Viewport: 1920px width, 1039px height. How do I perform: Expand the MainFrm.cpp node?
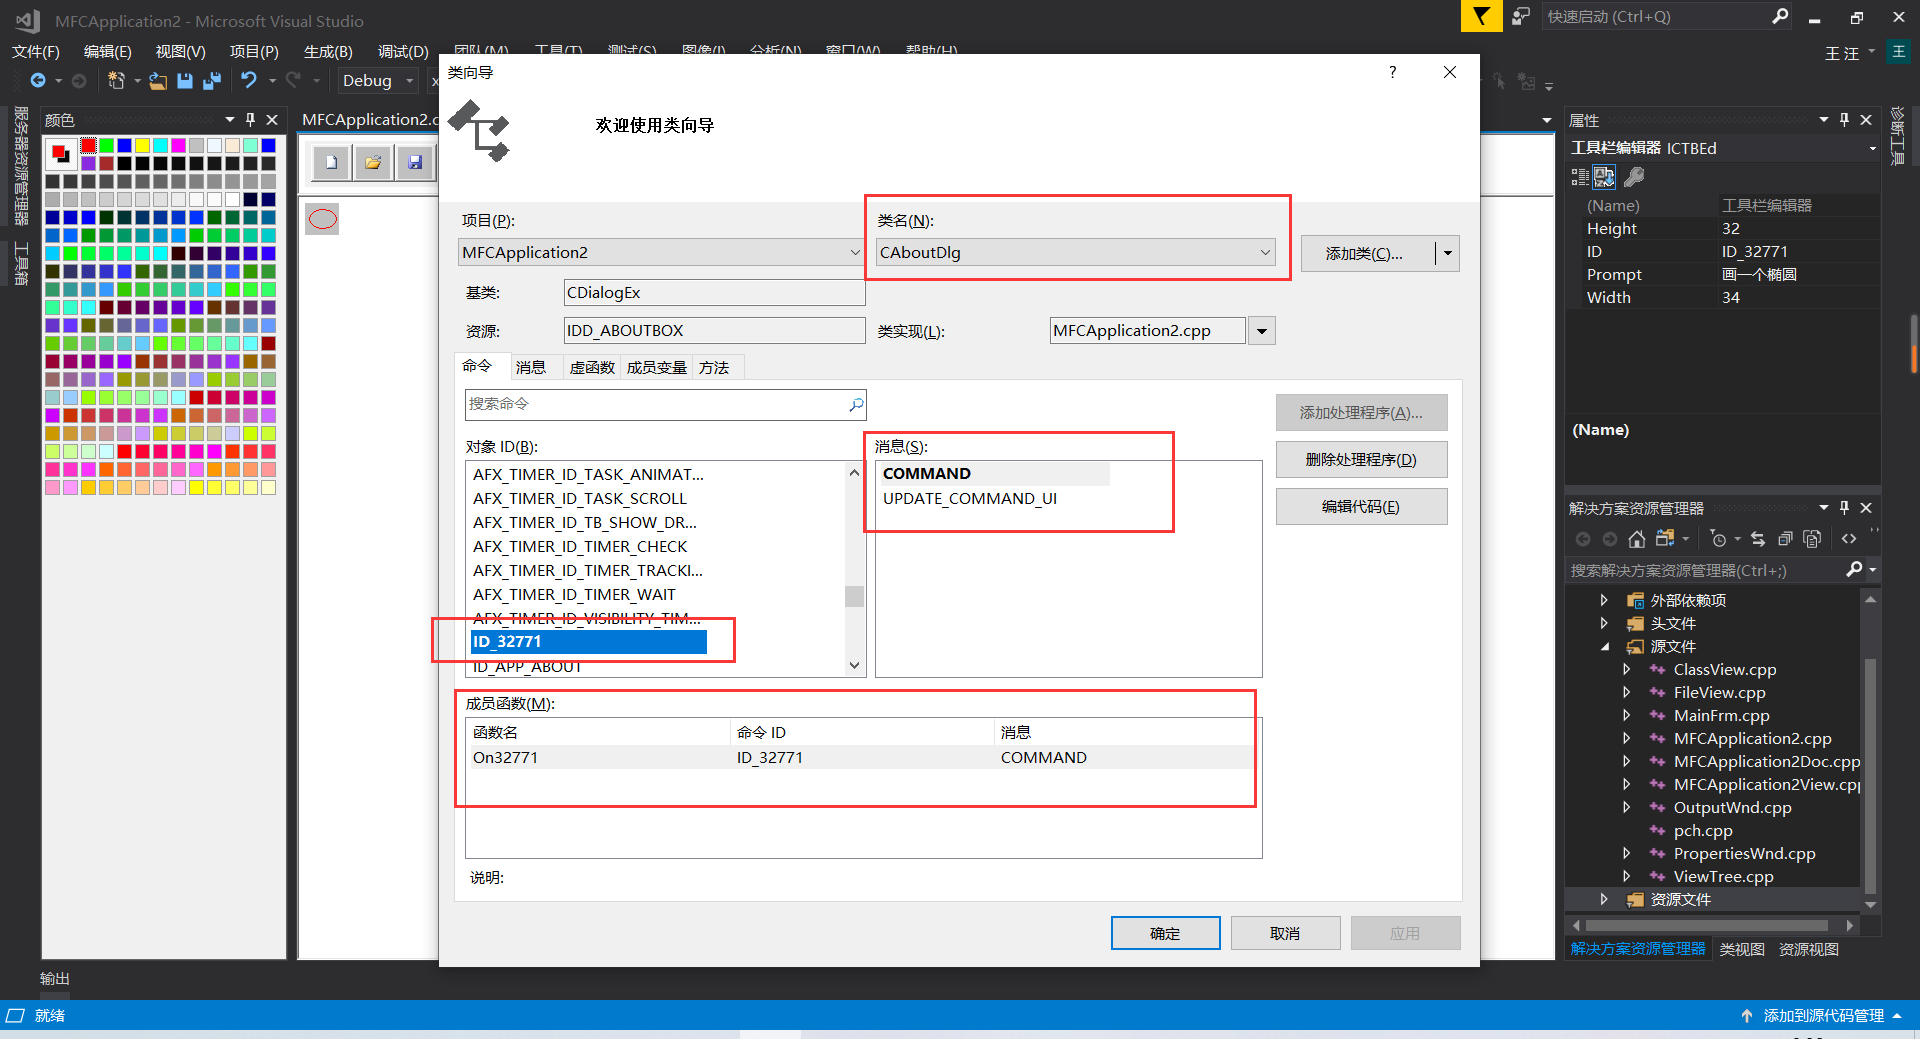pyautogui.click(x=1626, y=715)
